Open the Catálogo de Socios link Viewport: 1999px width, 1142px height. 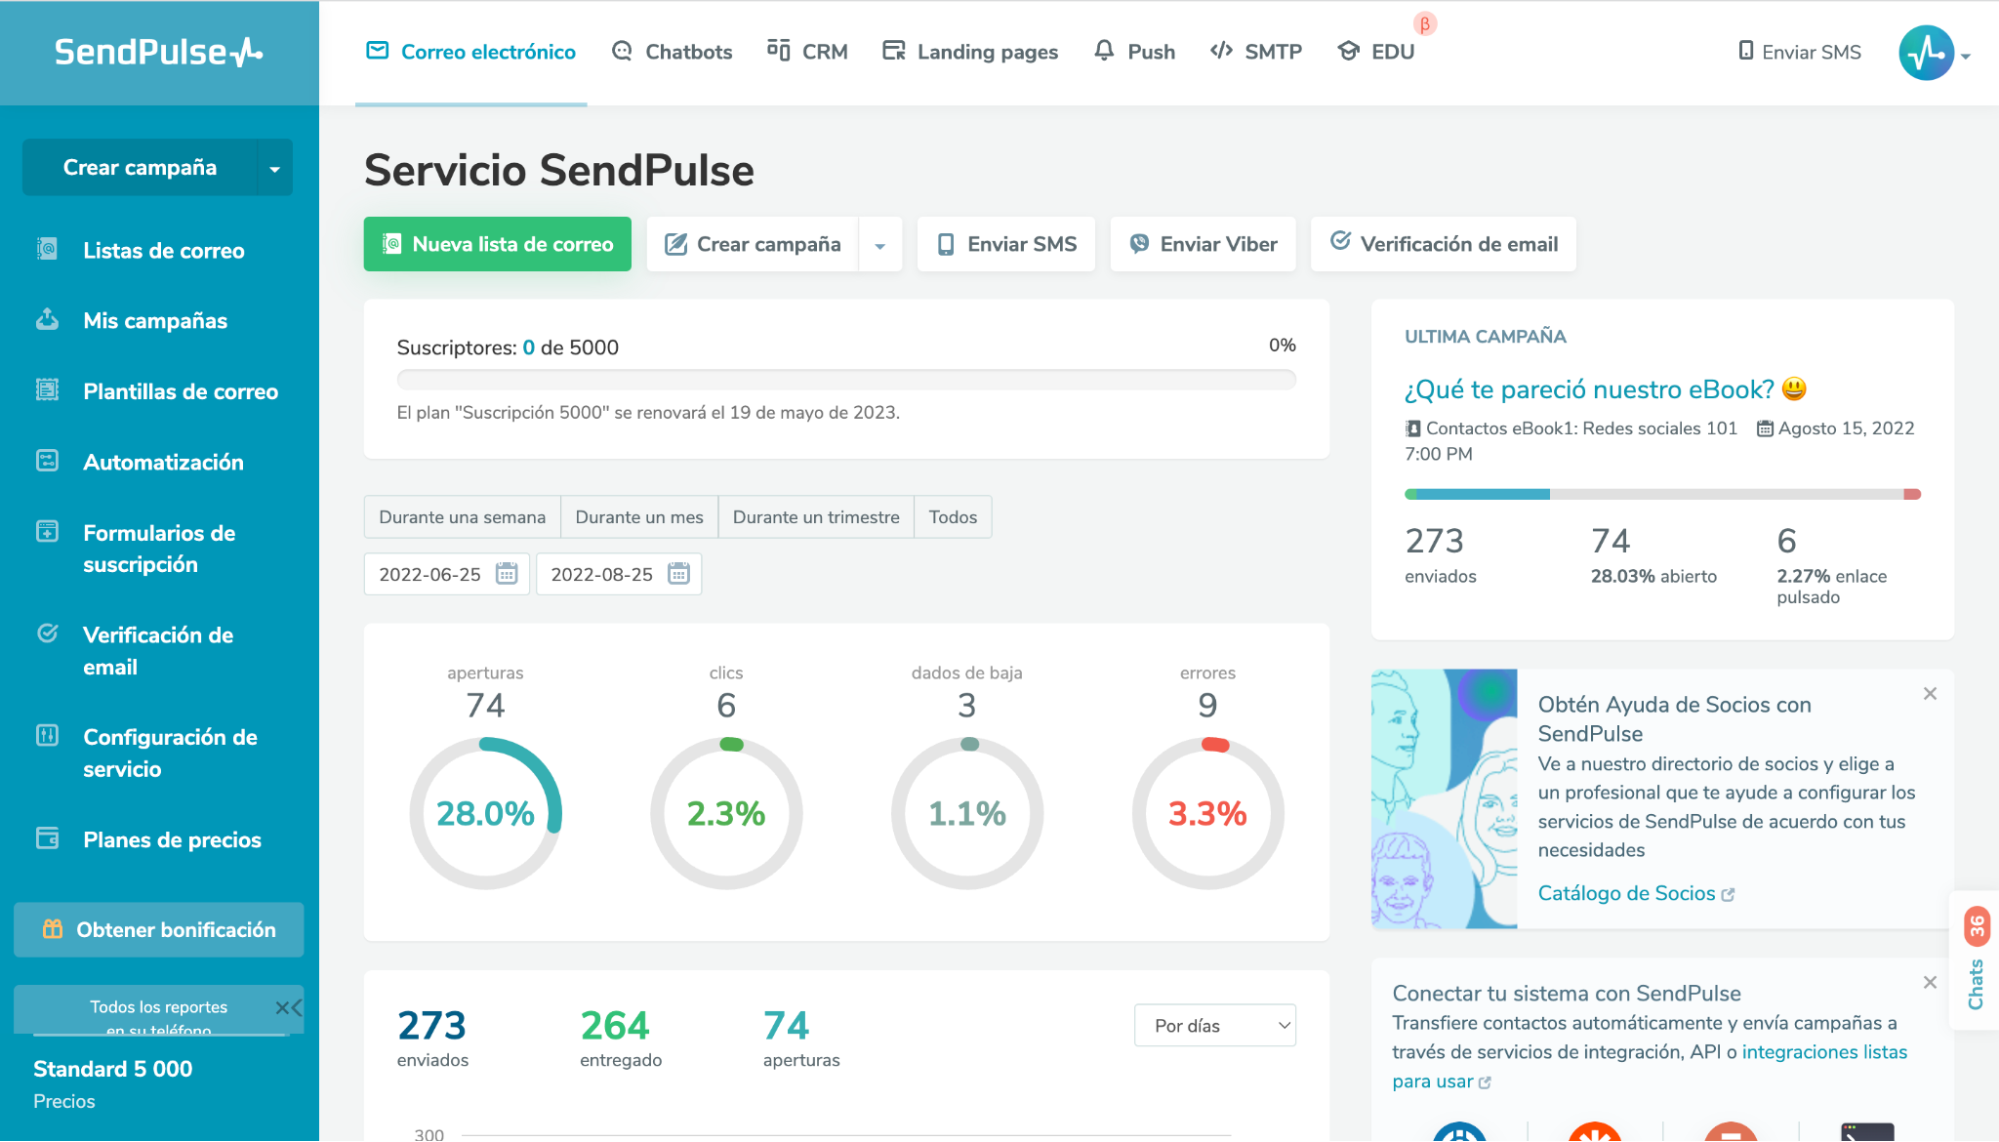tap(1636, 893)
